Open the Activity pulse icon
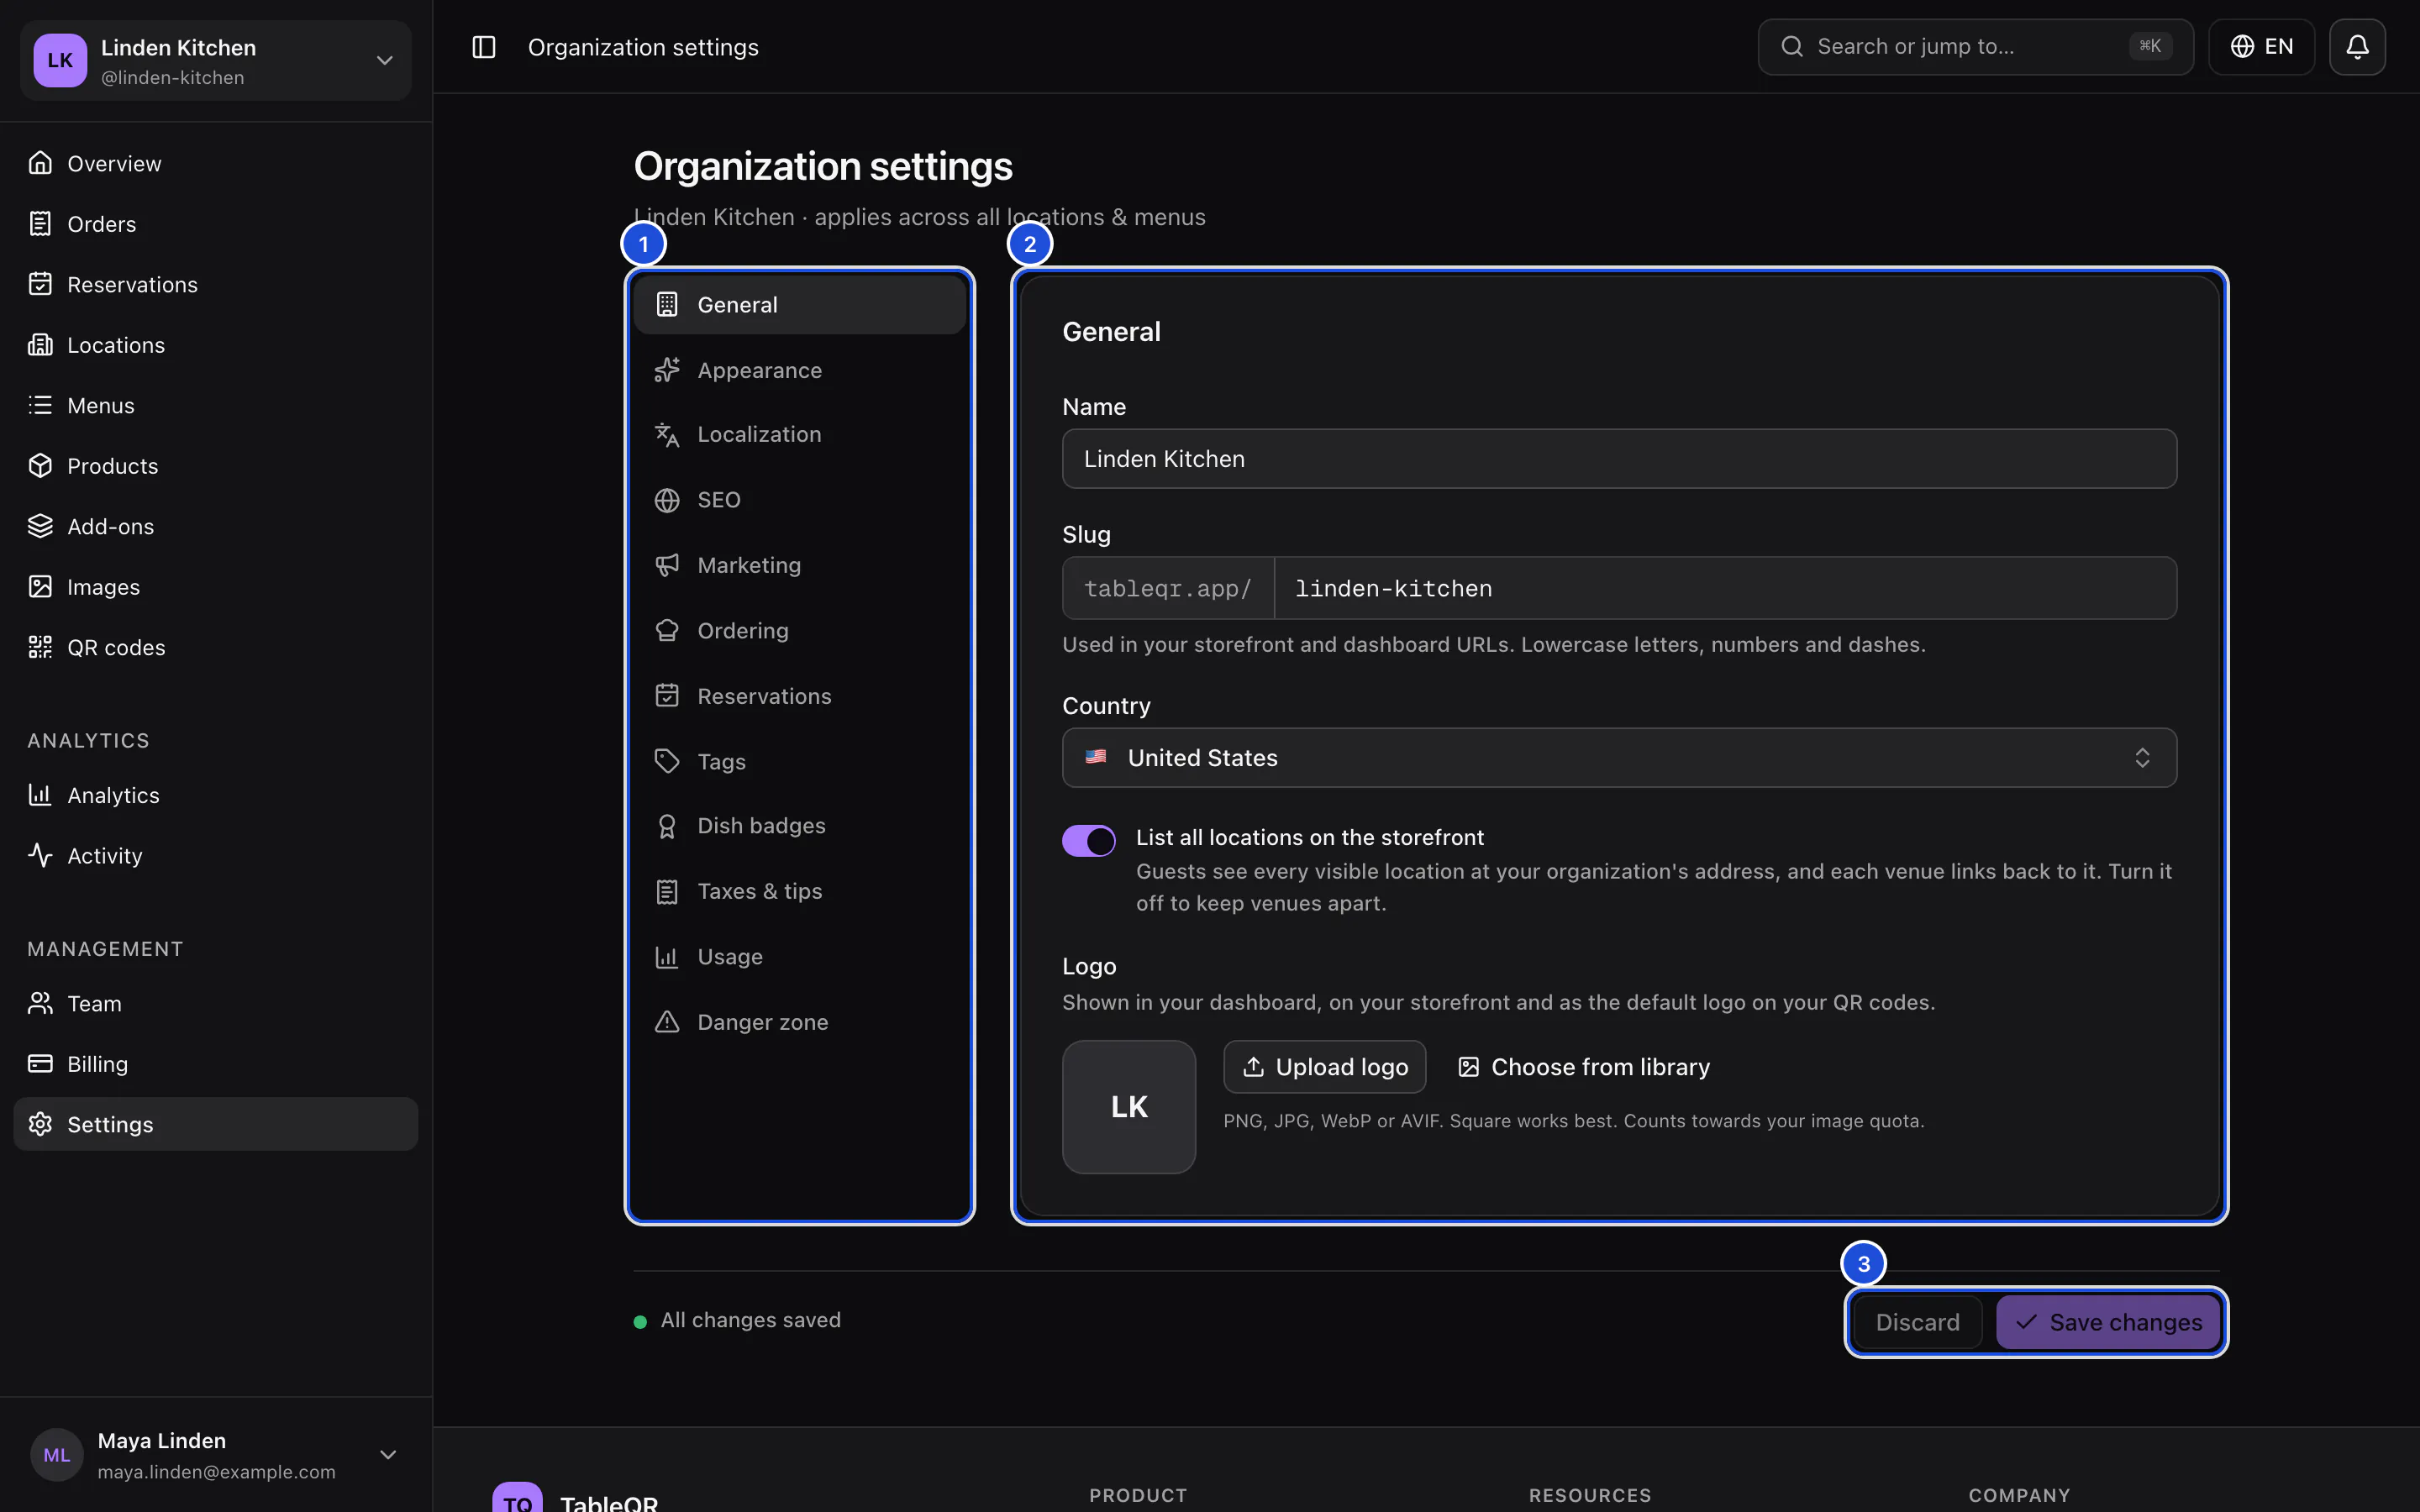Image resolution: width=2420 pixels, height=1512 pixels. [40, 855]
